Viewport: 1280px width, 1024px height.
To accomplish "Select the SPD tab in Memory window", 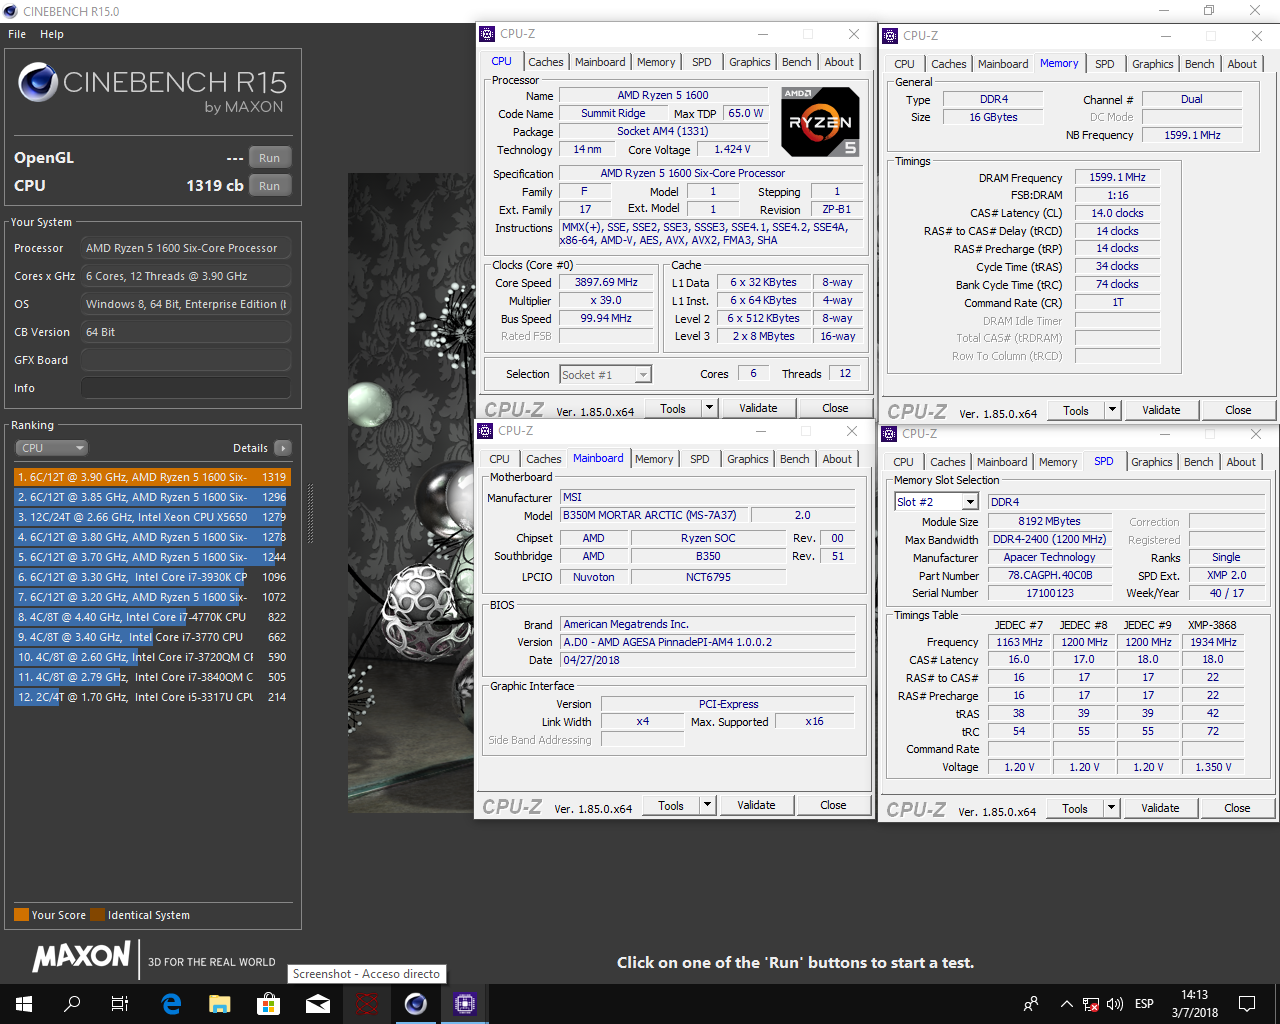I will click(x=1104, y=64).
